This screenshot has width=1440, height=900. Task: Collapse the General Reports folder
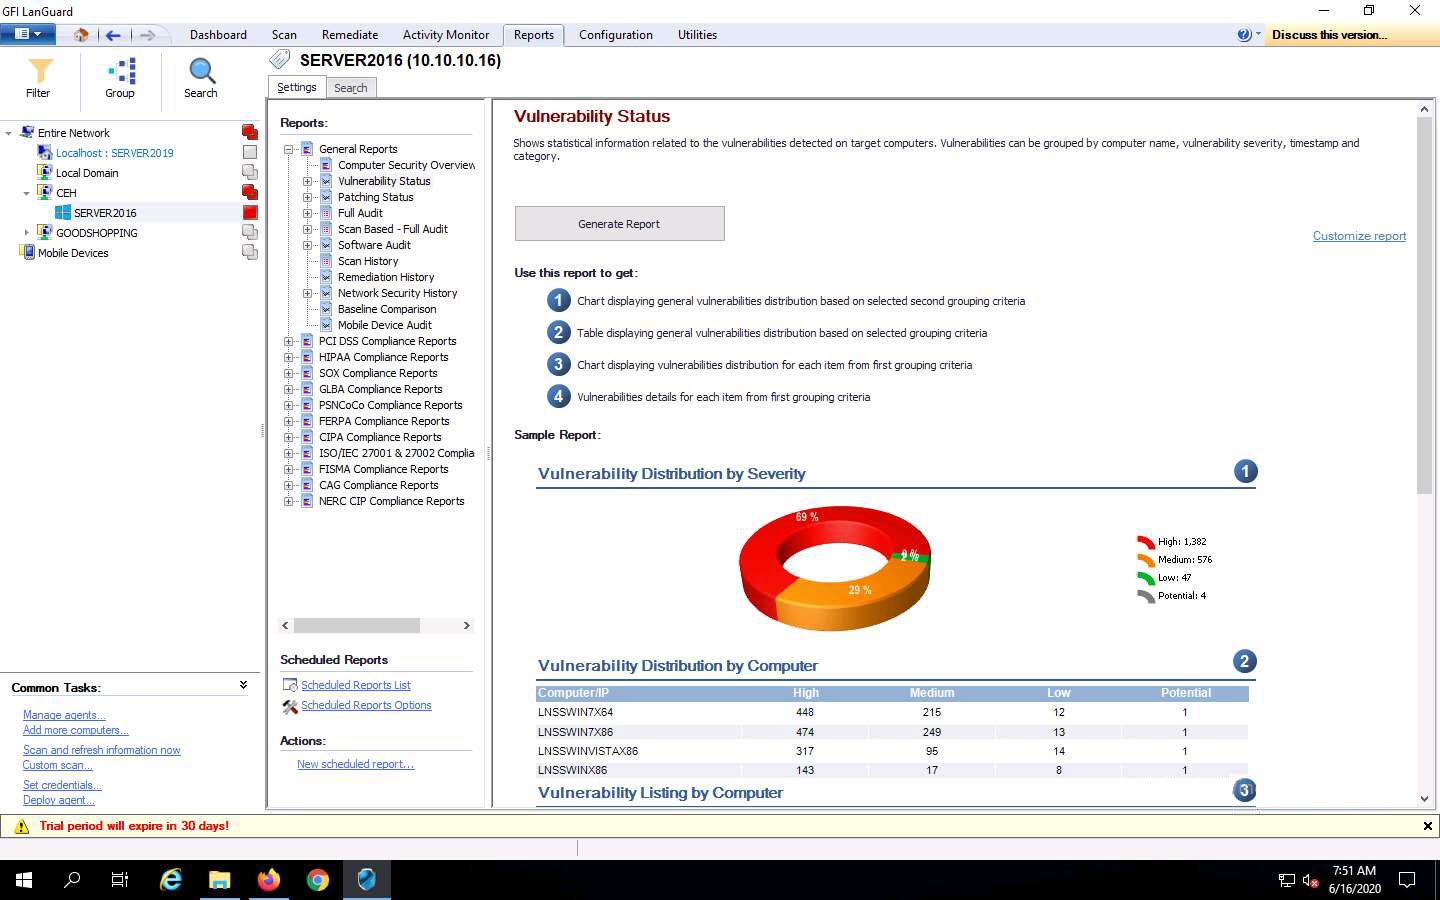pos(289,149)
